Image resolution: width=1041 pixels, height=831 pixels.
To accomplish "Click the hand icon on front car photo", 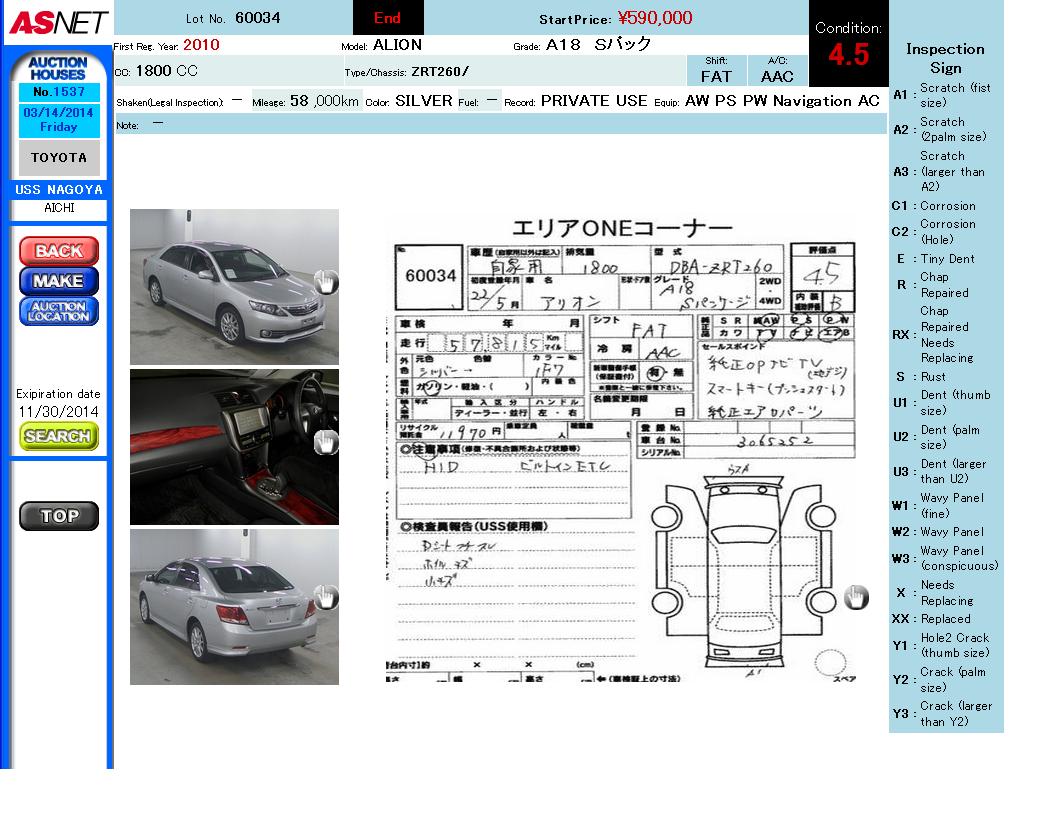I will pos(326,283).
